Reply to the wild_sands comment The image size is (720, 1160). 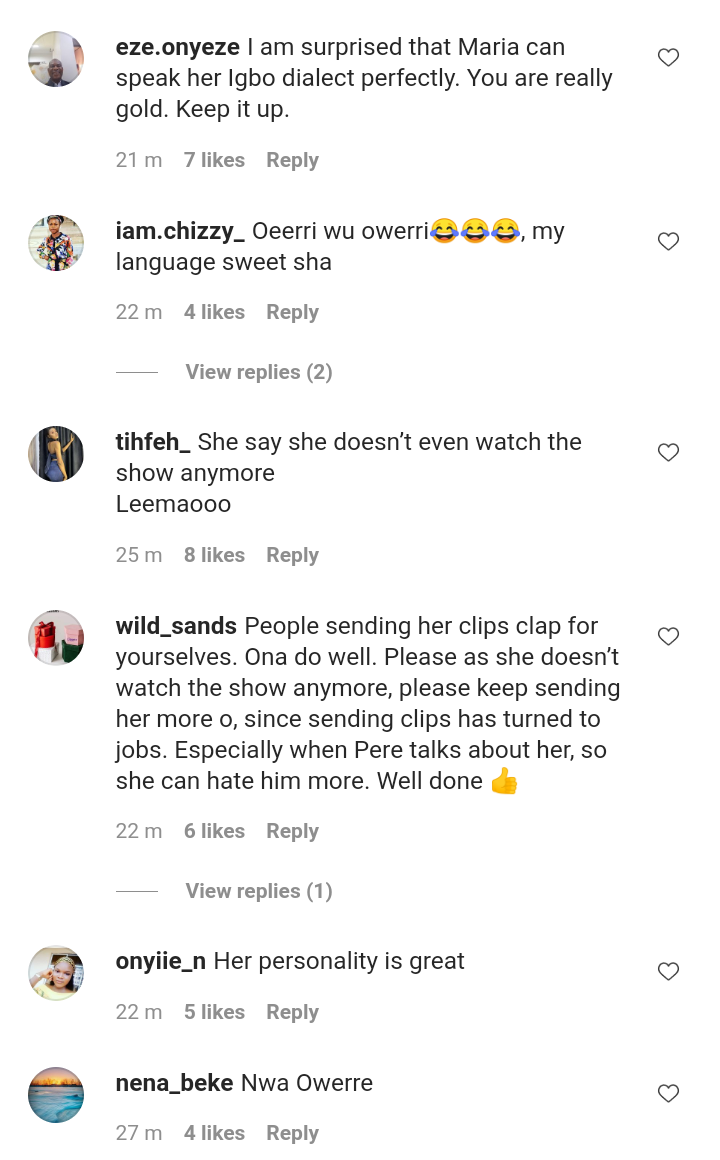pyautogui.click(x=292, y=831)
